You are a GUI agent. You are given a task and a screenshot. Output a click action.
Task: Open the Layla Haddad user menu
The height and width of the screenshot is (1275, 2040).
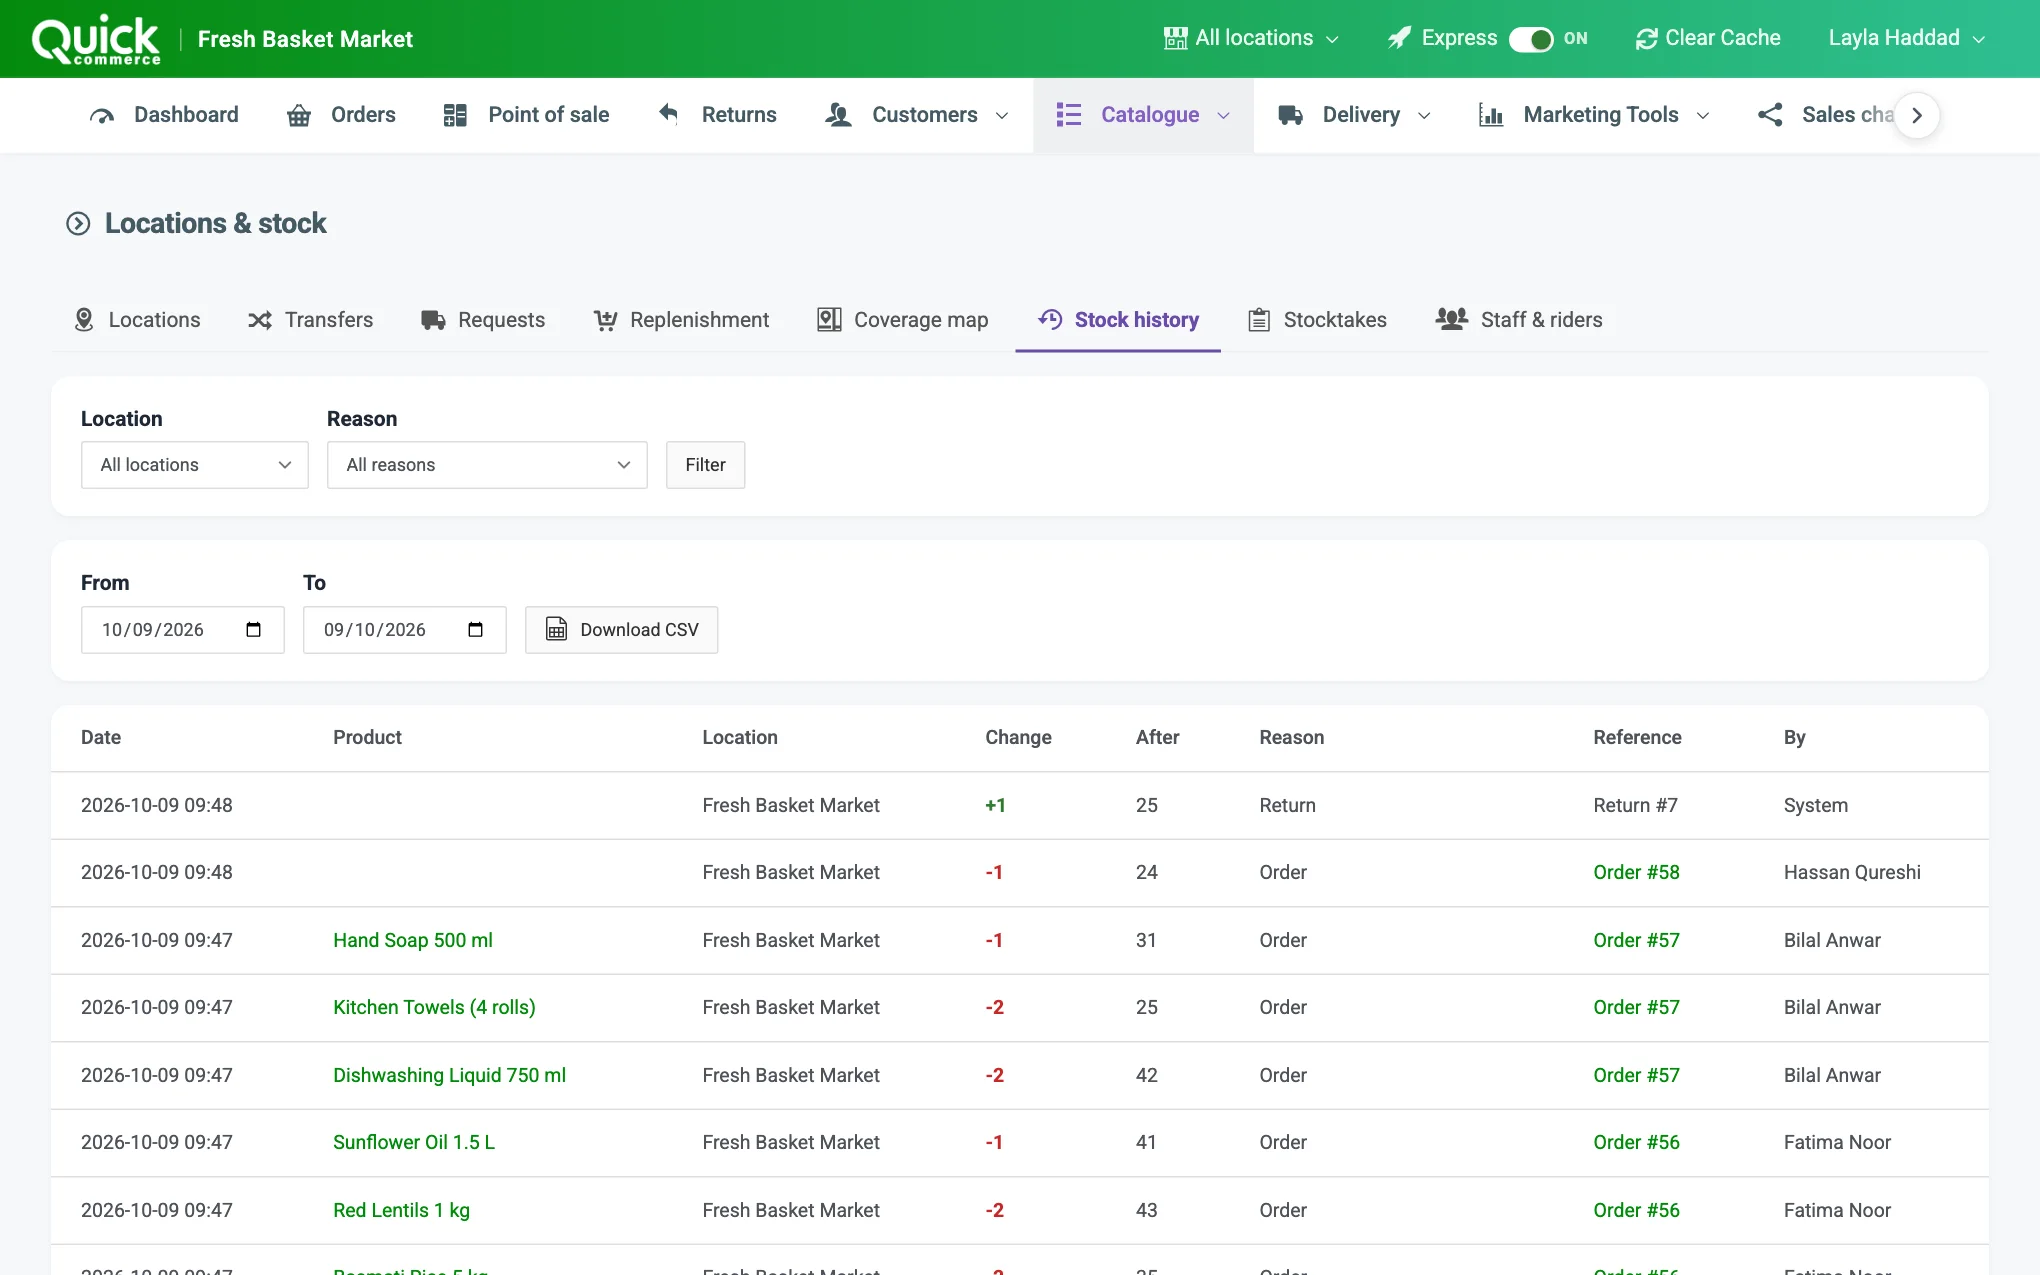tap(1907, 38)
